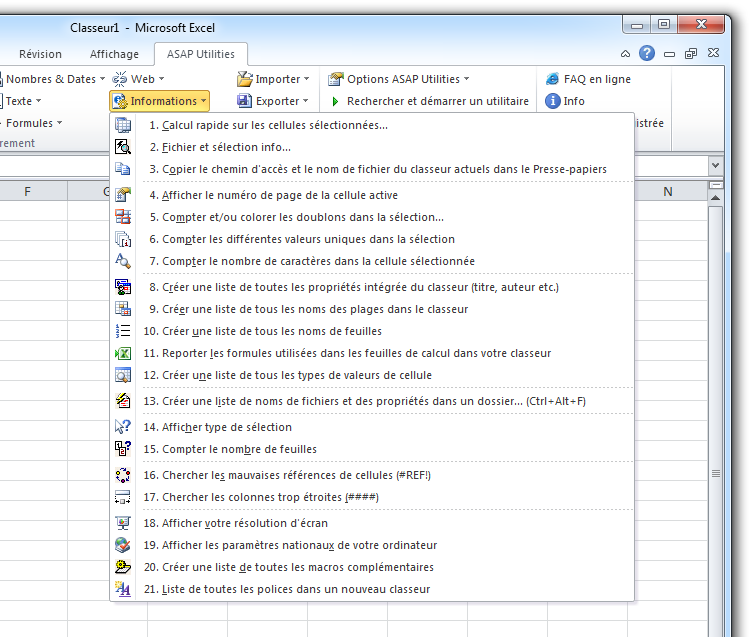
Task: Select Reporter les formules utilisées entry
Action: tap(372, 353)
